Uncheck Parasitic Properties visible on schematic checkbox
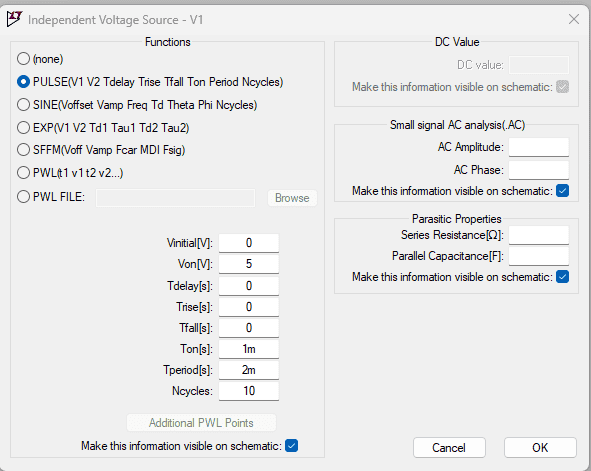This screenshot has height=471, width=591. [562, 277]
